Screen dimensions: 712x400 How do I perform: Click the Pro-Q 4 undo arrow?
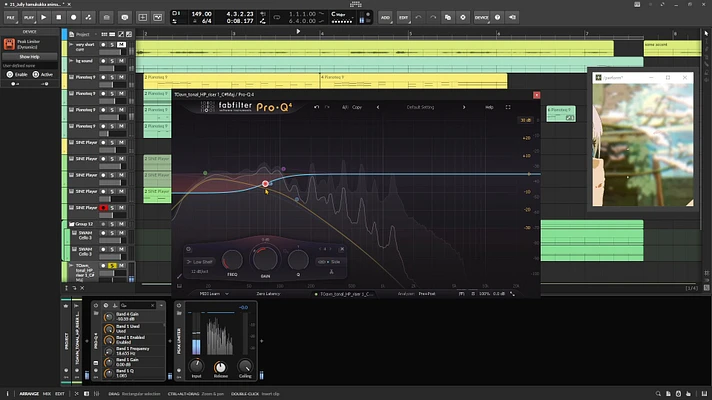316,107
